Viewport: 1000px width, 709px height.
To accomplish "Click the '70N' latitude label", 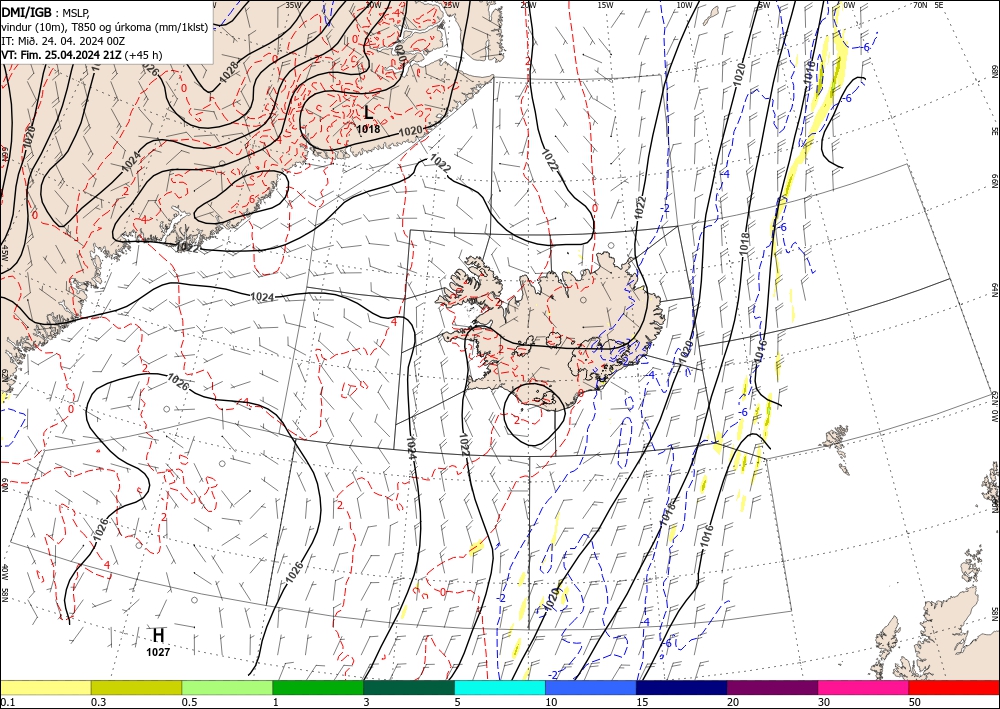I will point(920,5).
